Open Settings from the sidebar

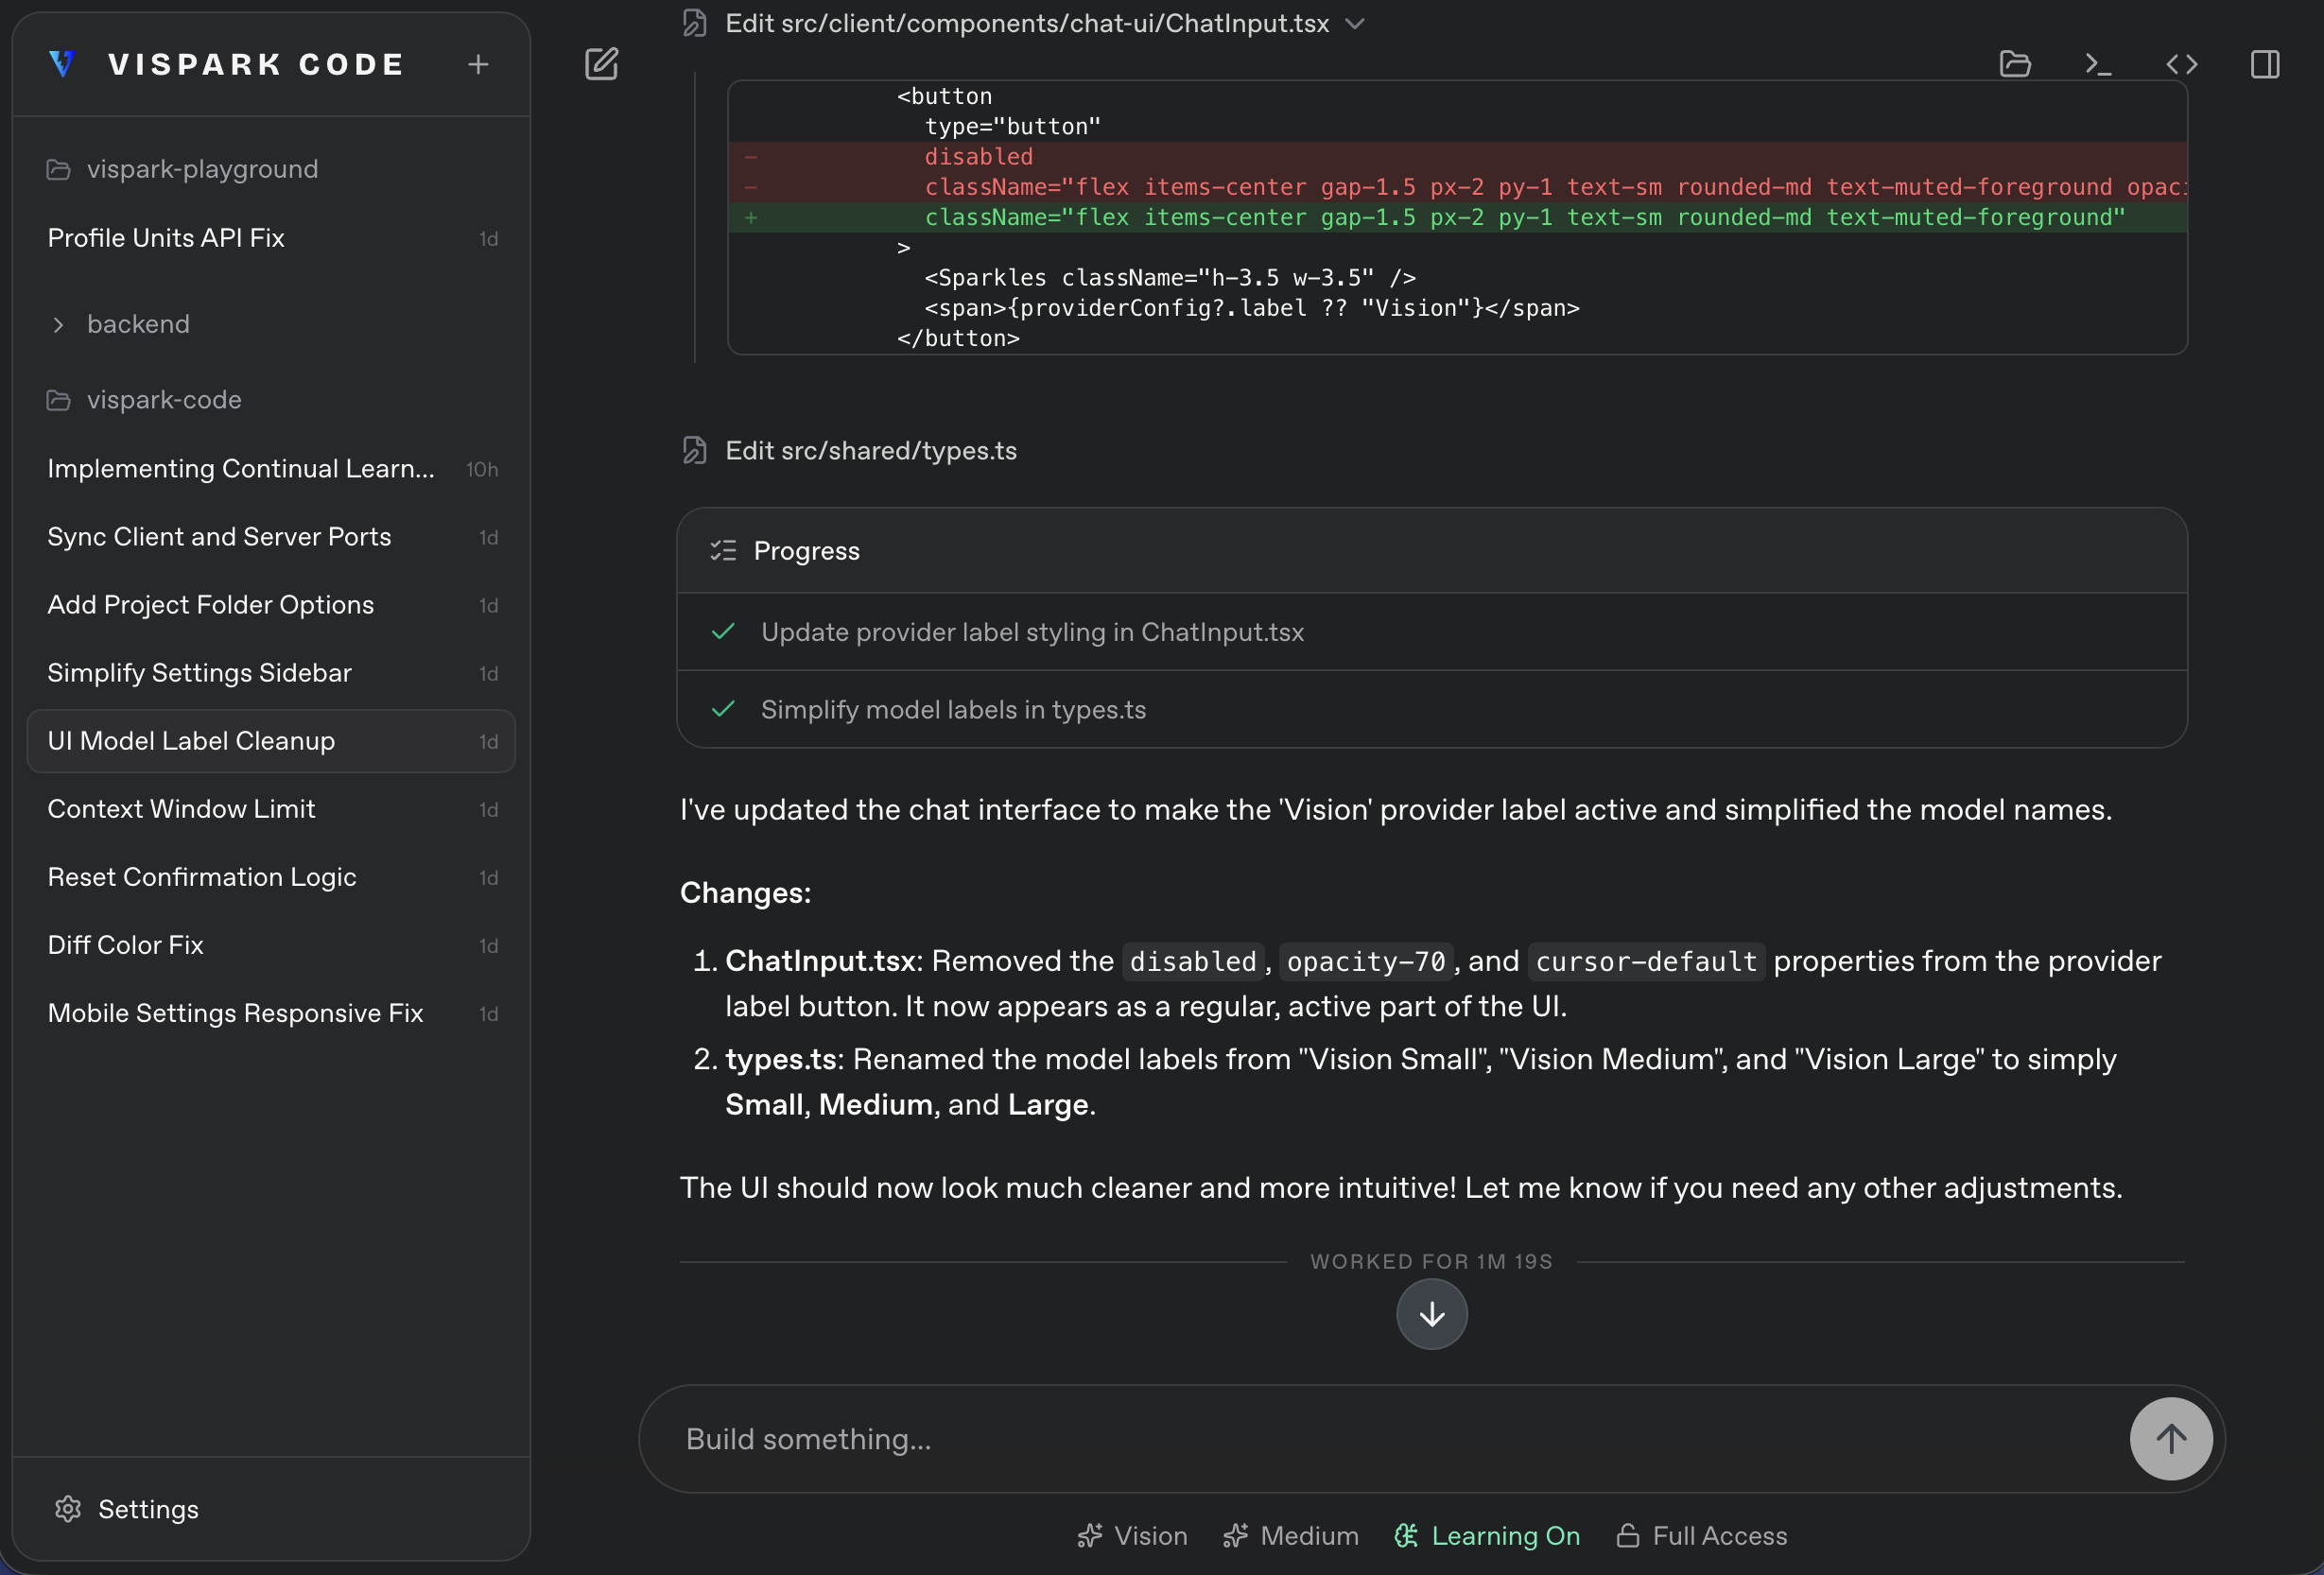pyautogui.click(x=125, y=1509)
